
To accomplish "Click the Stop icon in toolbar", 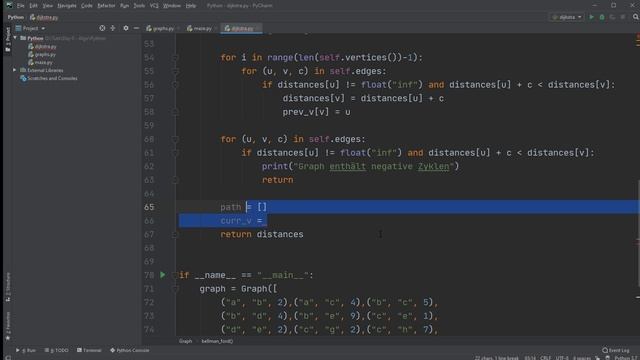I will [623, 17].
